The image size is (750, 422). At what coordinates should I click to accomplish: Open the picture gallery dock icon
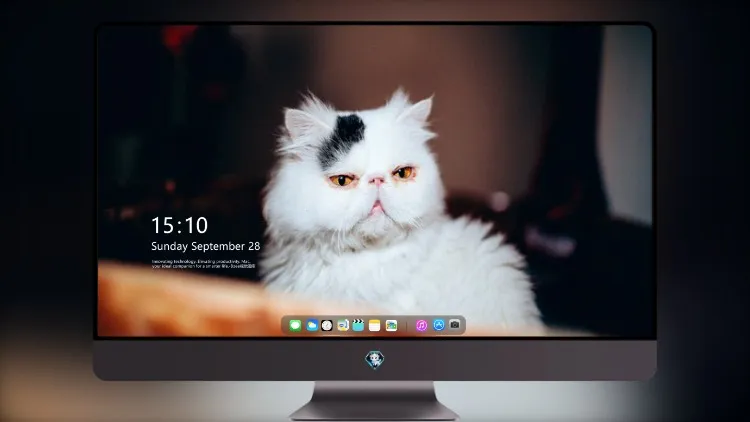(391, 325)
